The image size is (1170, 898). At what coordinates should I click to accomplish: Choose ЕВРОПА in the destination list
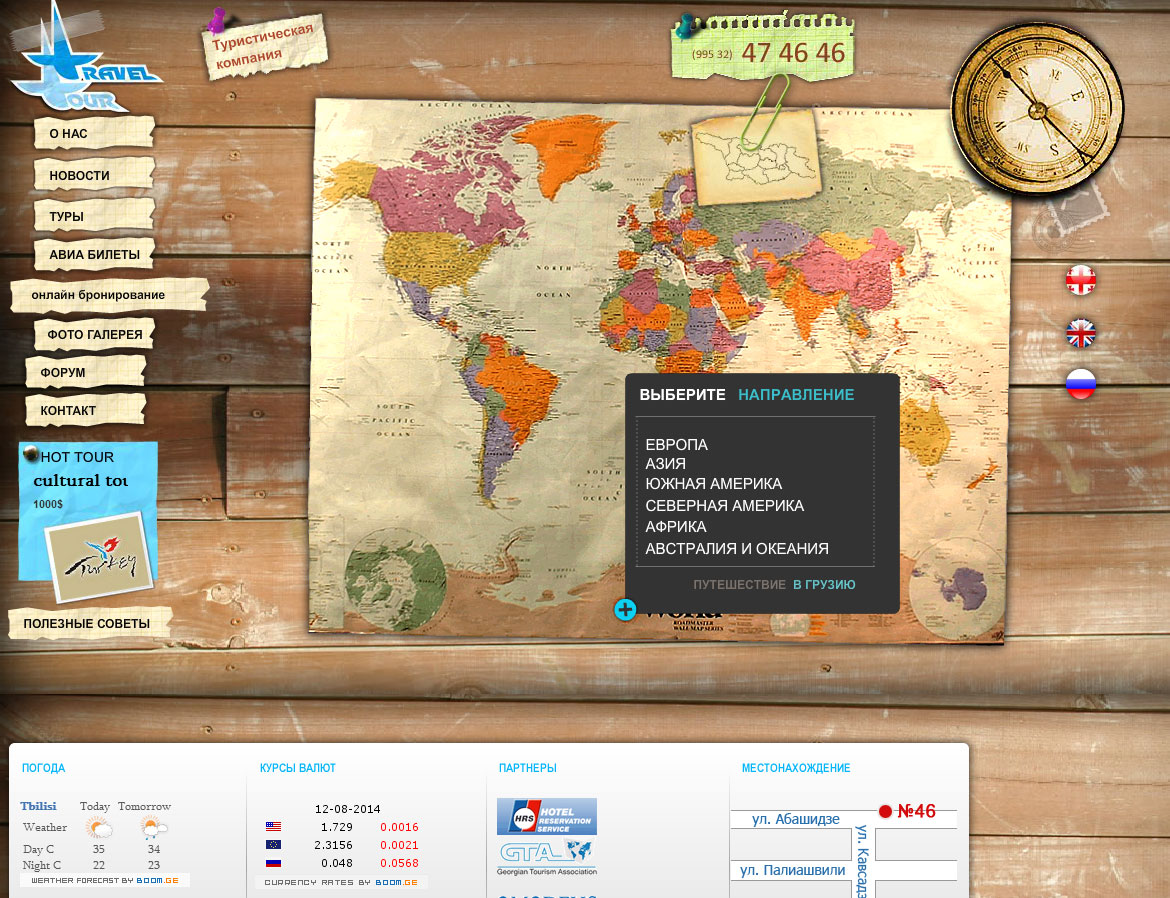(676, 444)
